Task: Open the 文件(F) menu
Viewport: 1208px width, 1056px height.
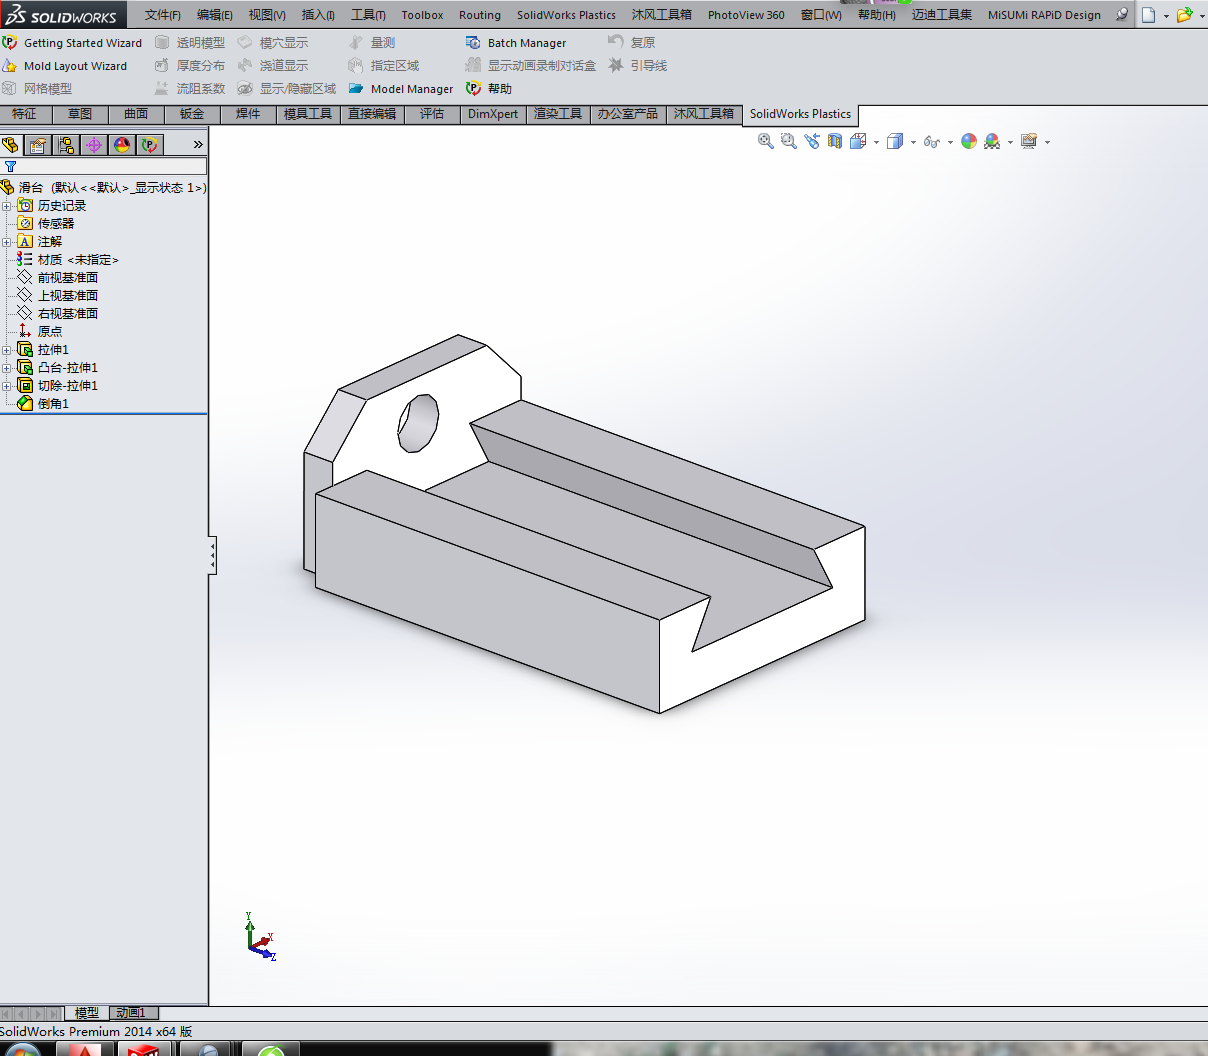Action: coord(163,15)
